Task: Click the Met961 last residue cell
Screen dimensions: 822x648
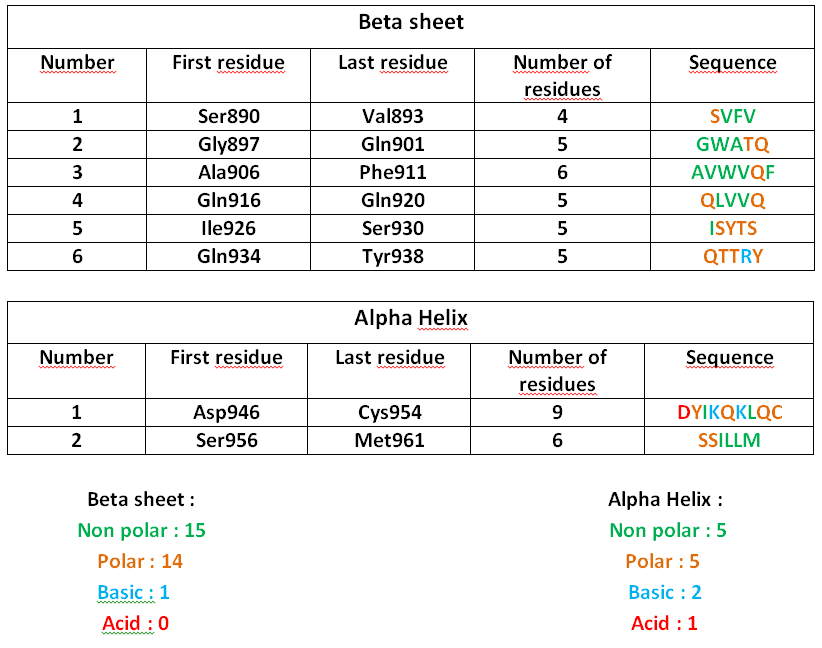Action: click(x=390, y=440)
